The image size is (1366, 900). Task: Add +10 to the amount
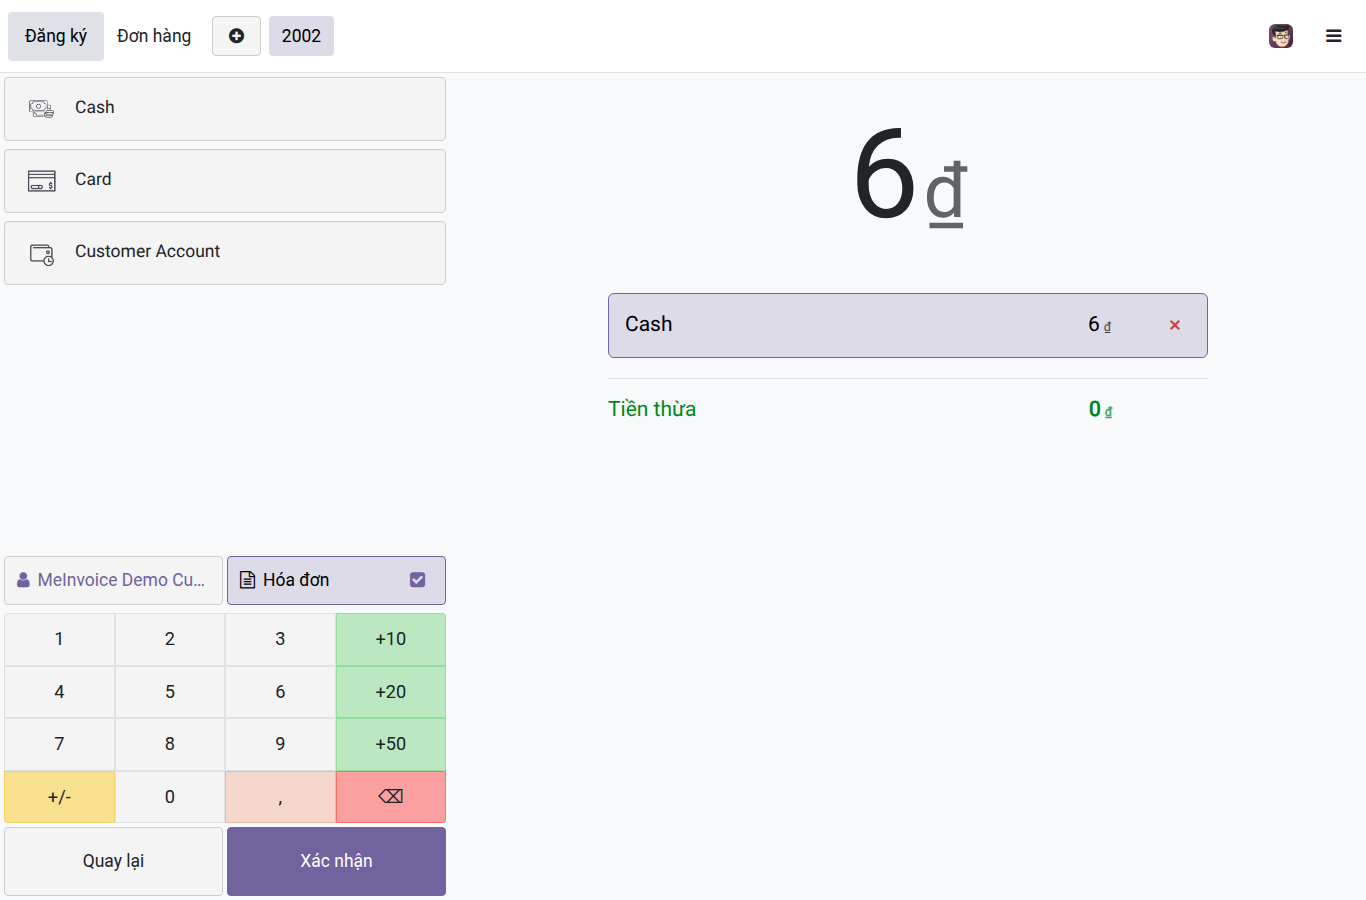(391, 639)
